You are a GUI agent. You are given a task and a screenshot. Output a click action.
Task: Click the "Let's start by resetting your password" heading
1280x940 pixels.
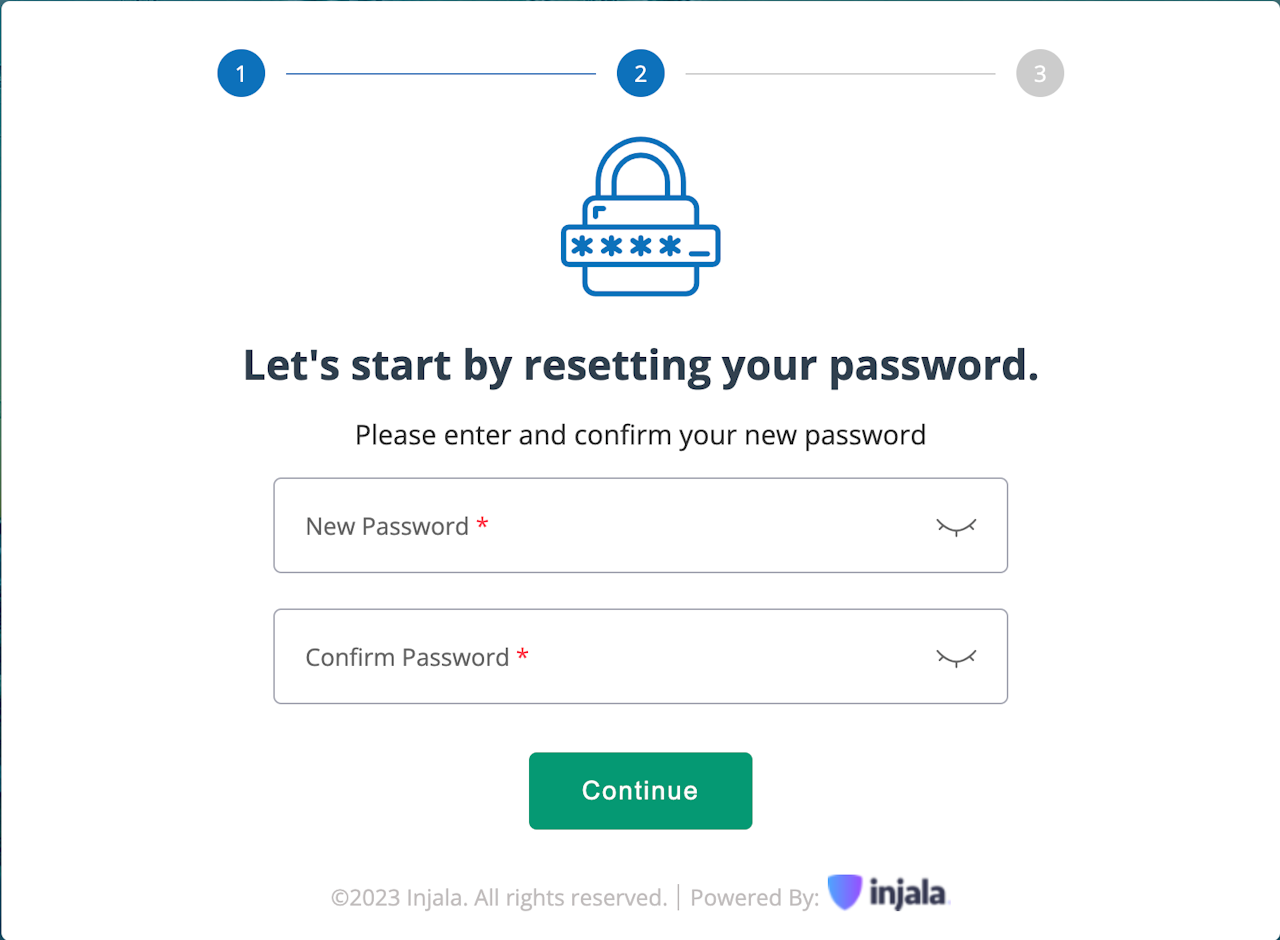[x=641, y=365]
